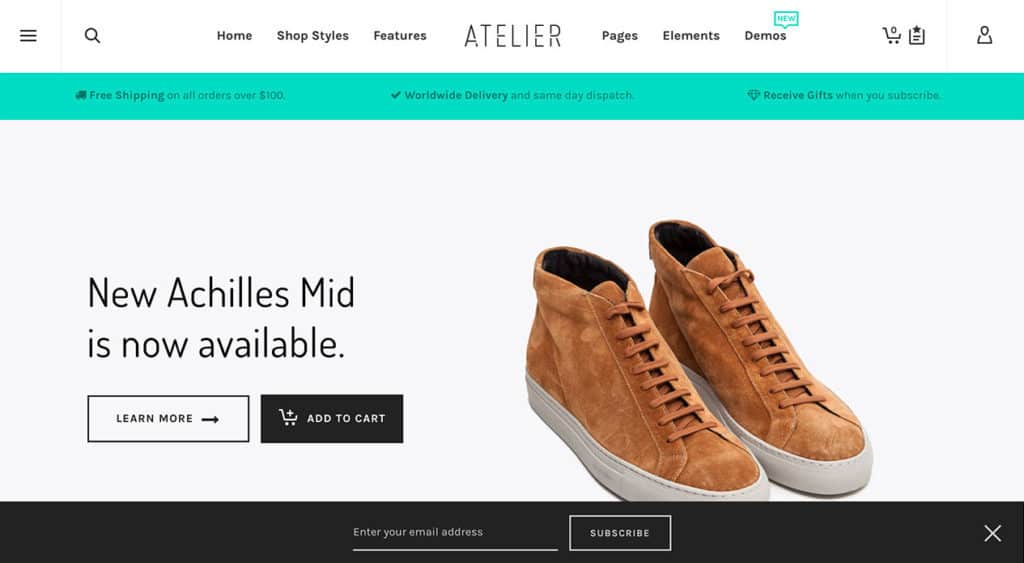Screen dimensions: 1024x563
Task: Expand the Elements menu
Action: point(691,36)
